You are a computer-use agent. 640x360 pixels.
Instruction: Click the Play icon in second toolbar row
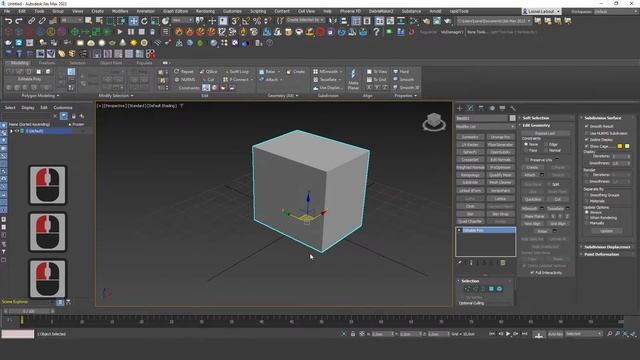pos(120,32)
